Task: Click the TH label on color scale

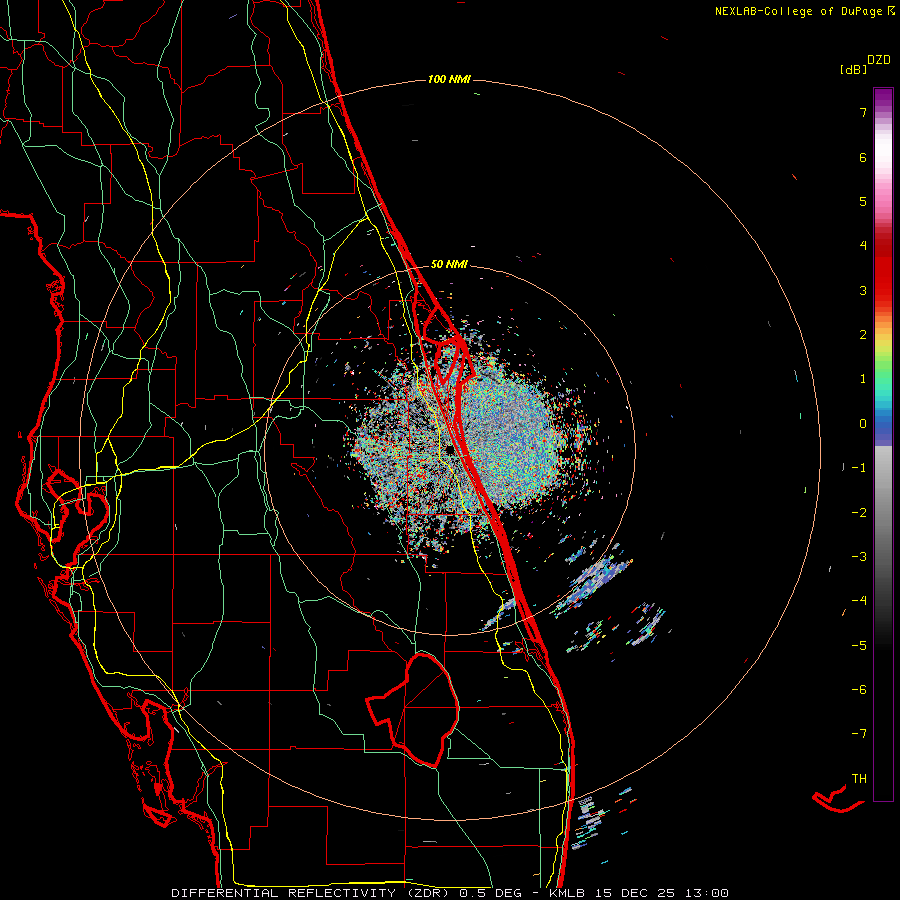Action: (859, 779)
